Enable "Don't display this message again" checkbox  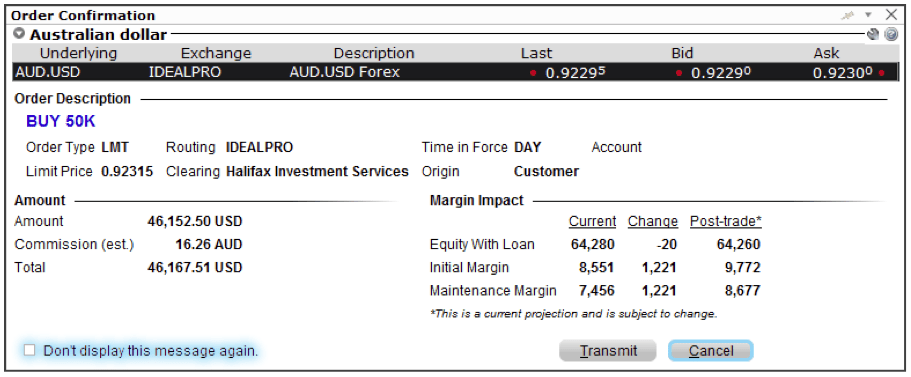pos(30,350)
